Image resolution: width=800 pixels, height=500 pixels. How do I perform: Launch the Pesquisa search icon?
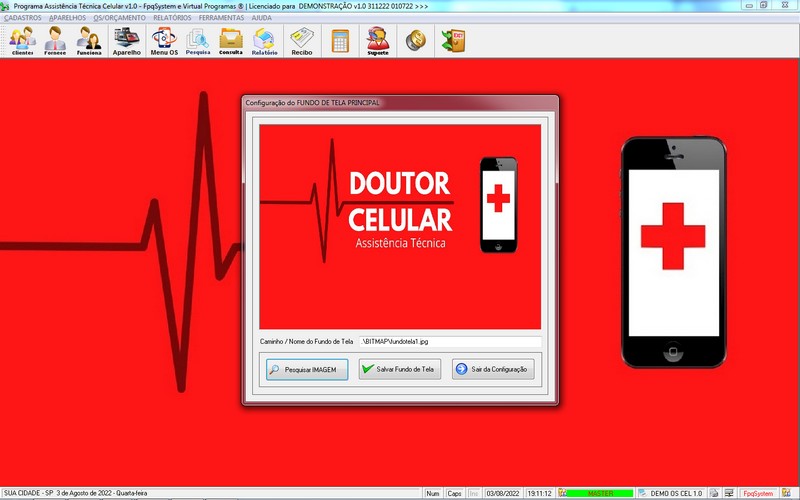[x=197, y=40]
